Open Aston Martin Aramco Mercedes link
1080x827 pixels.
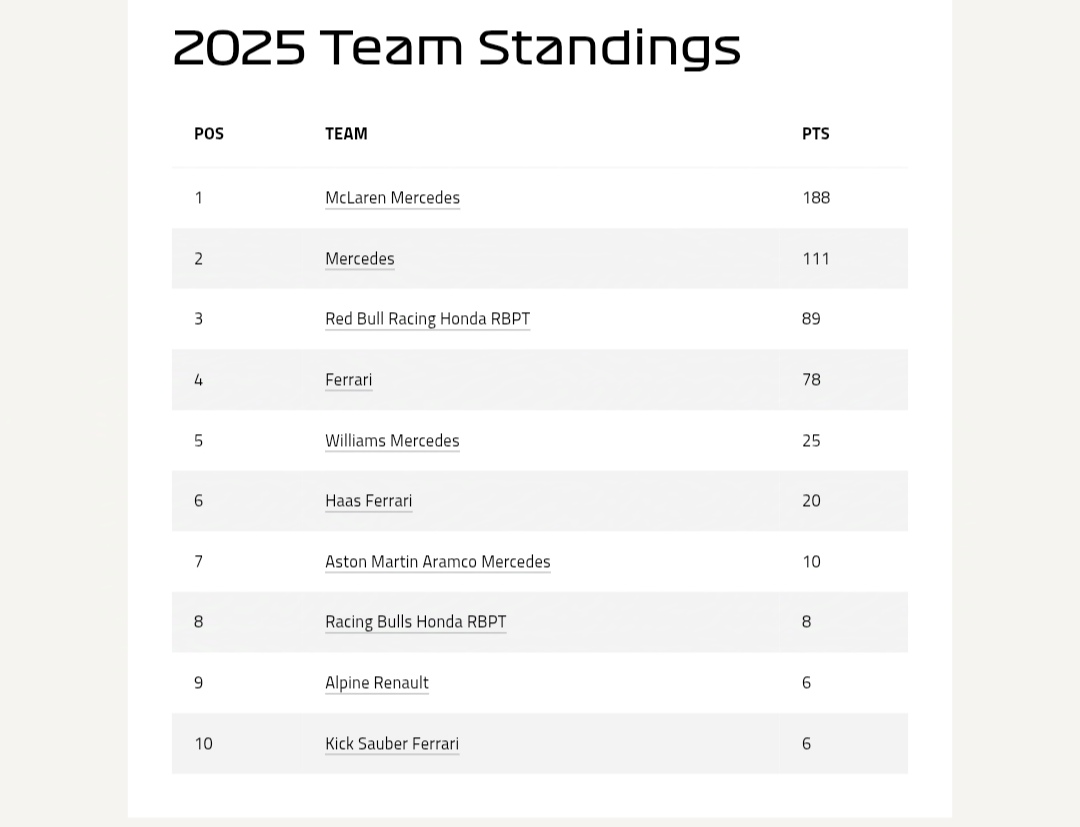(x=437, y=562)
